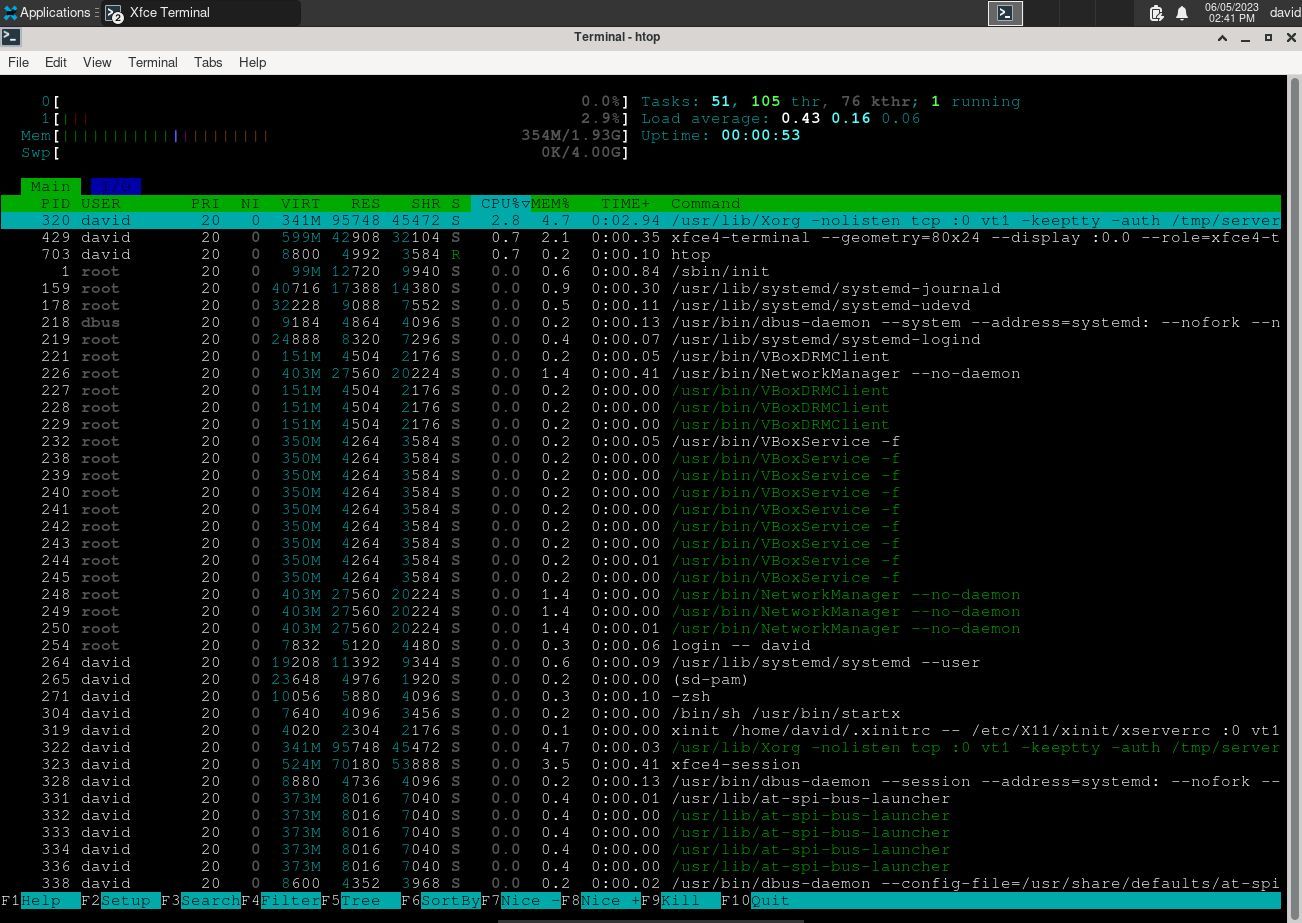Select the active workspace with terminal icon
The height and width of the screenshot is (923, 1302).
tap(1005, 13)
